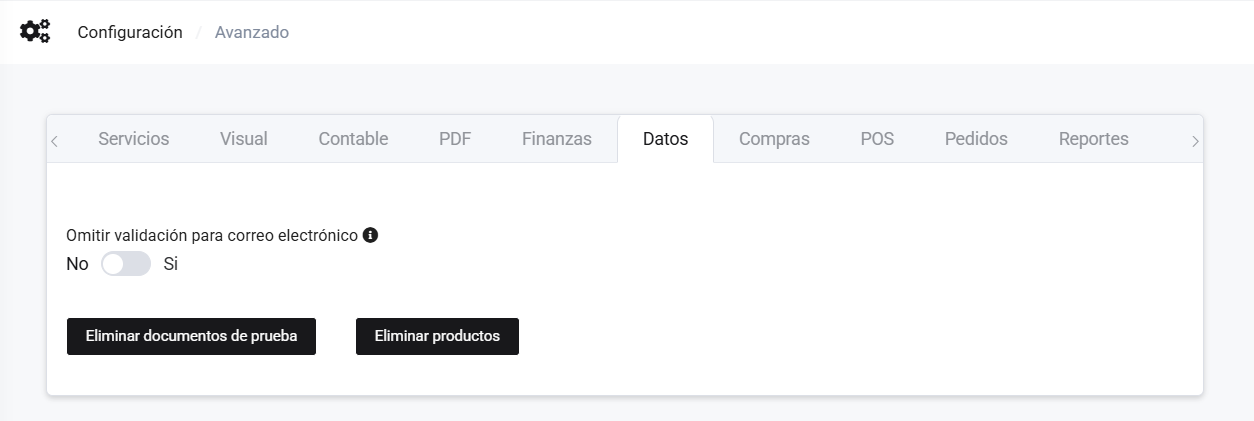
Task: Show the Pedidos tab
Action: point(976,139)
